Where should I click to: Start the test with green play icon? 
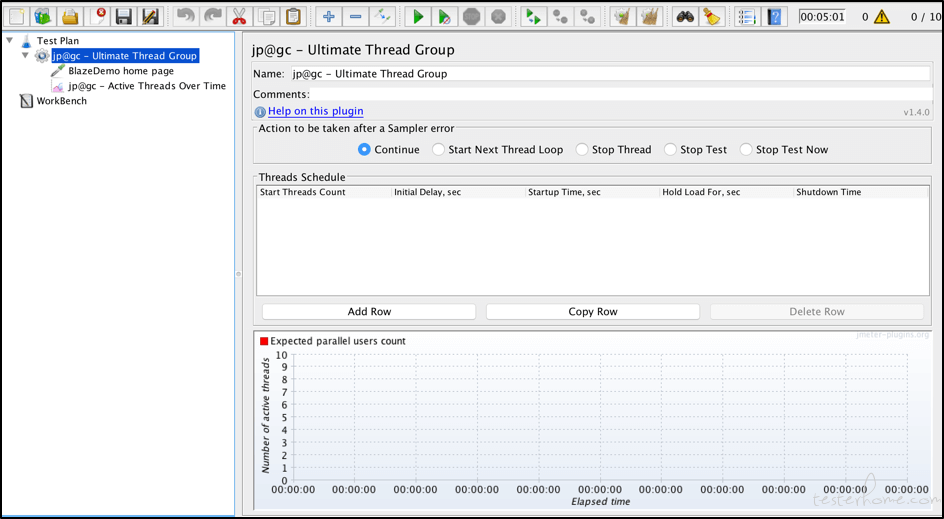(x=418, y=17)
